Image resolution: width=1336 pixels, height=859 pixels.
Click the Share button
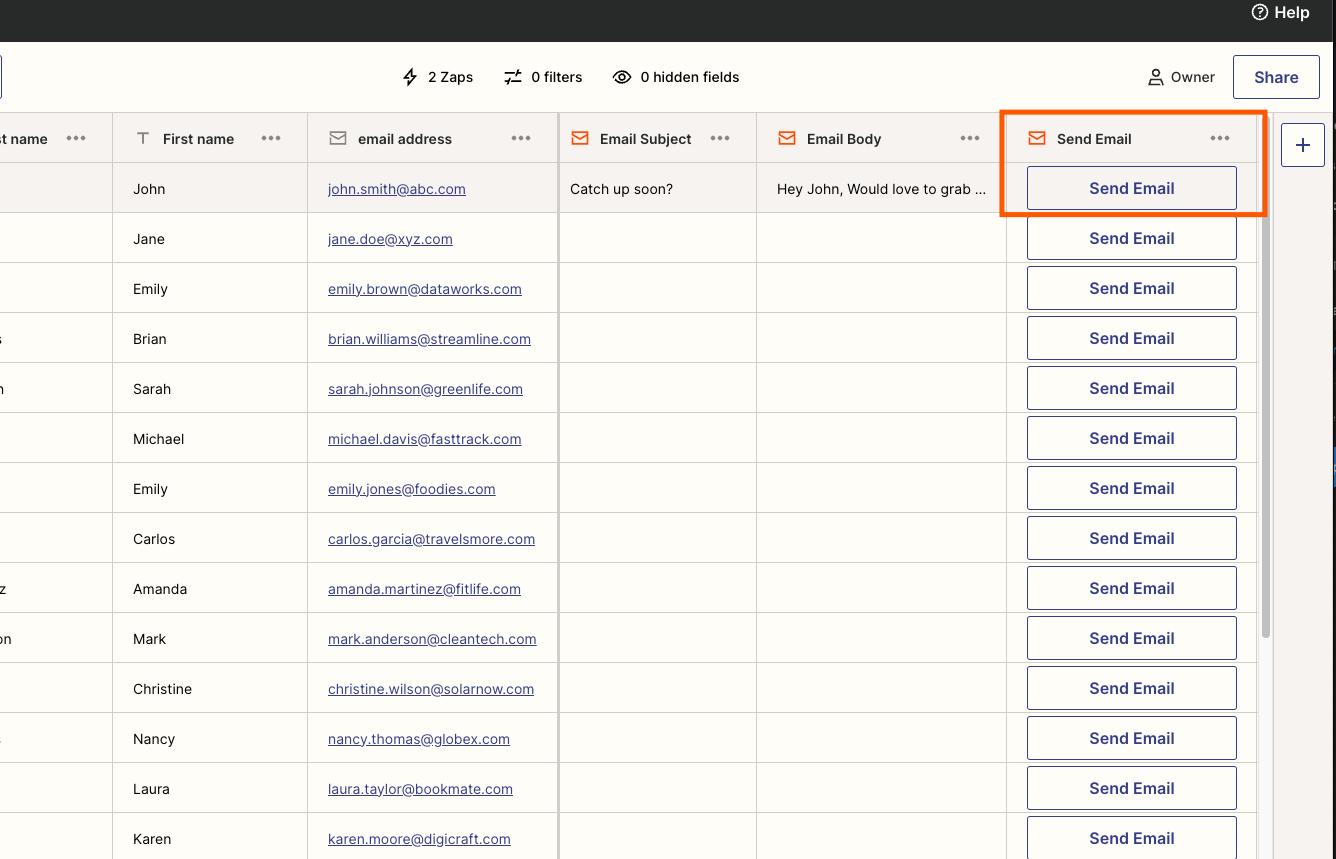[x=1276, y=77]
